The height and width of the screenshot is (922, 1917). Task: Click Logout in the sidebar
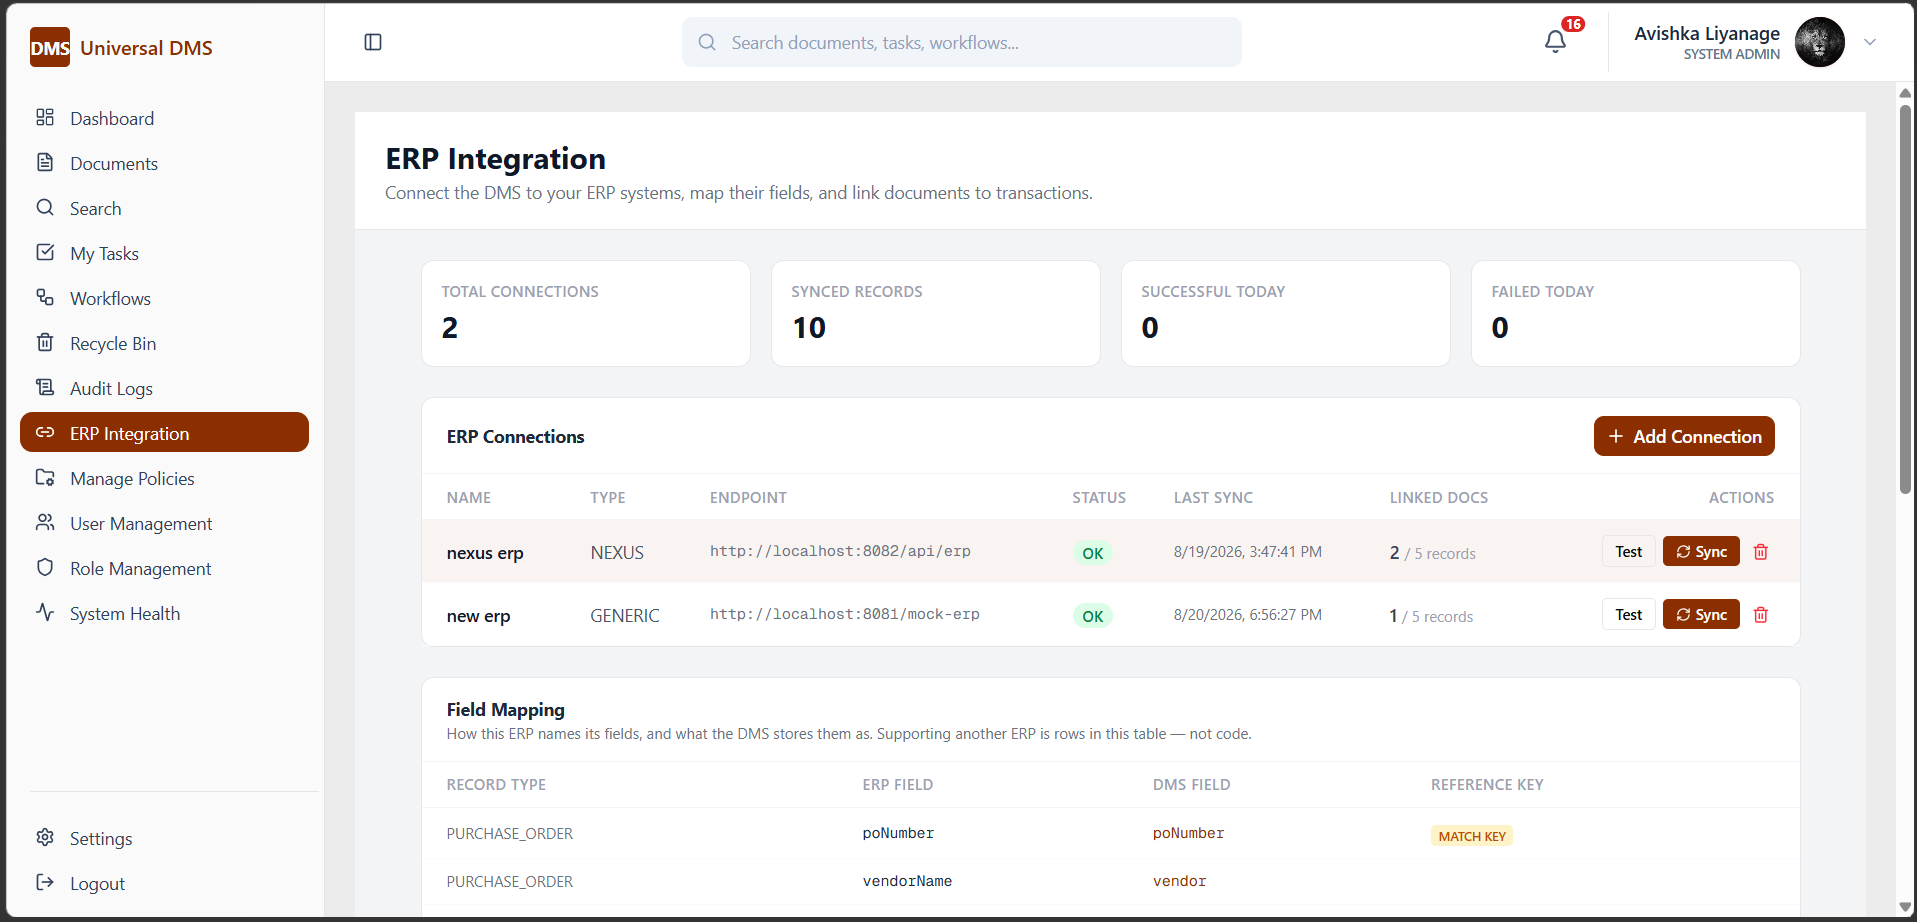tap(164, 883)
